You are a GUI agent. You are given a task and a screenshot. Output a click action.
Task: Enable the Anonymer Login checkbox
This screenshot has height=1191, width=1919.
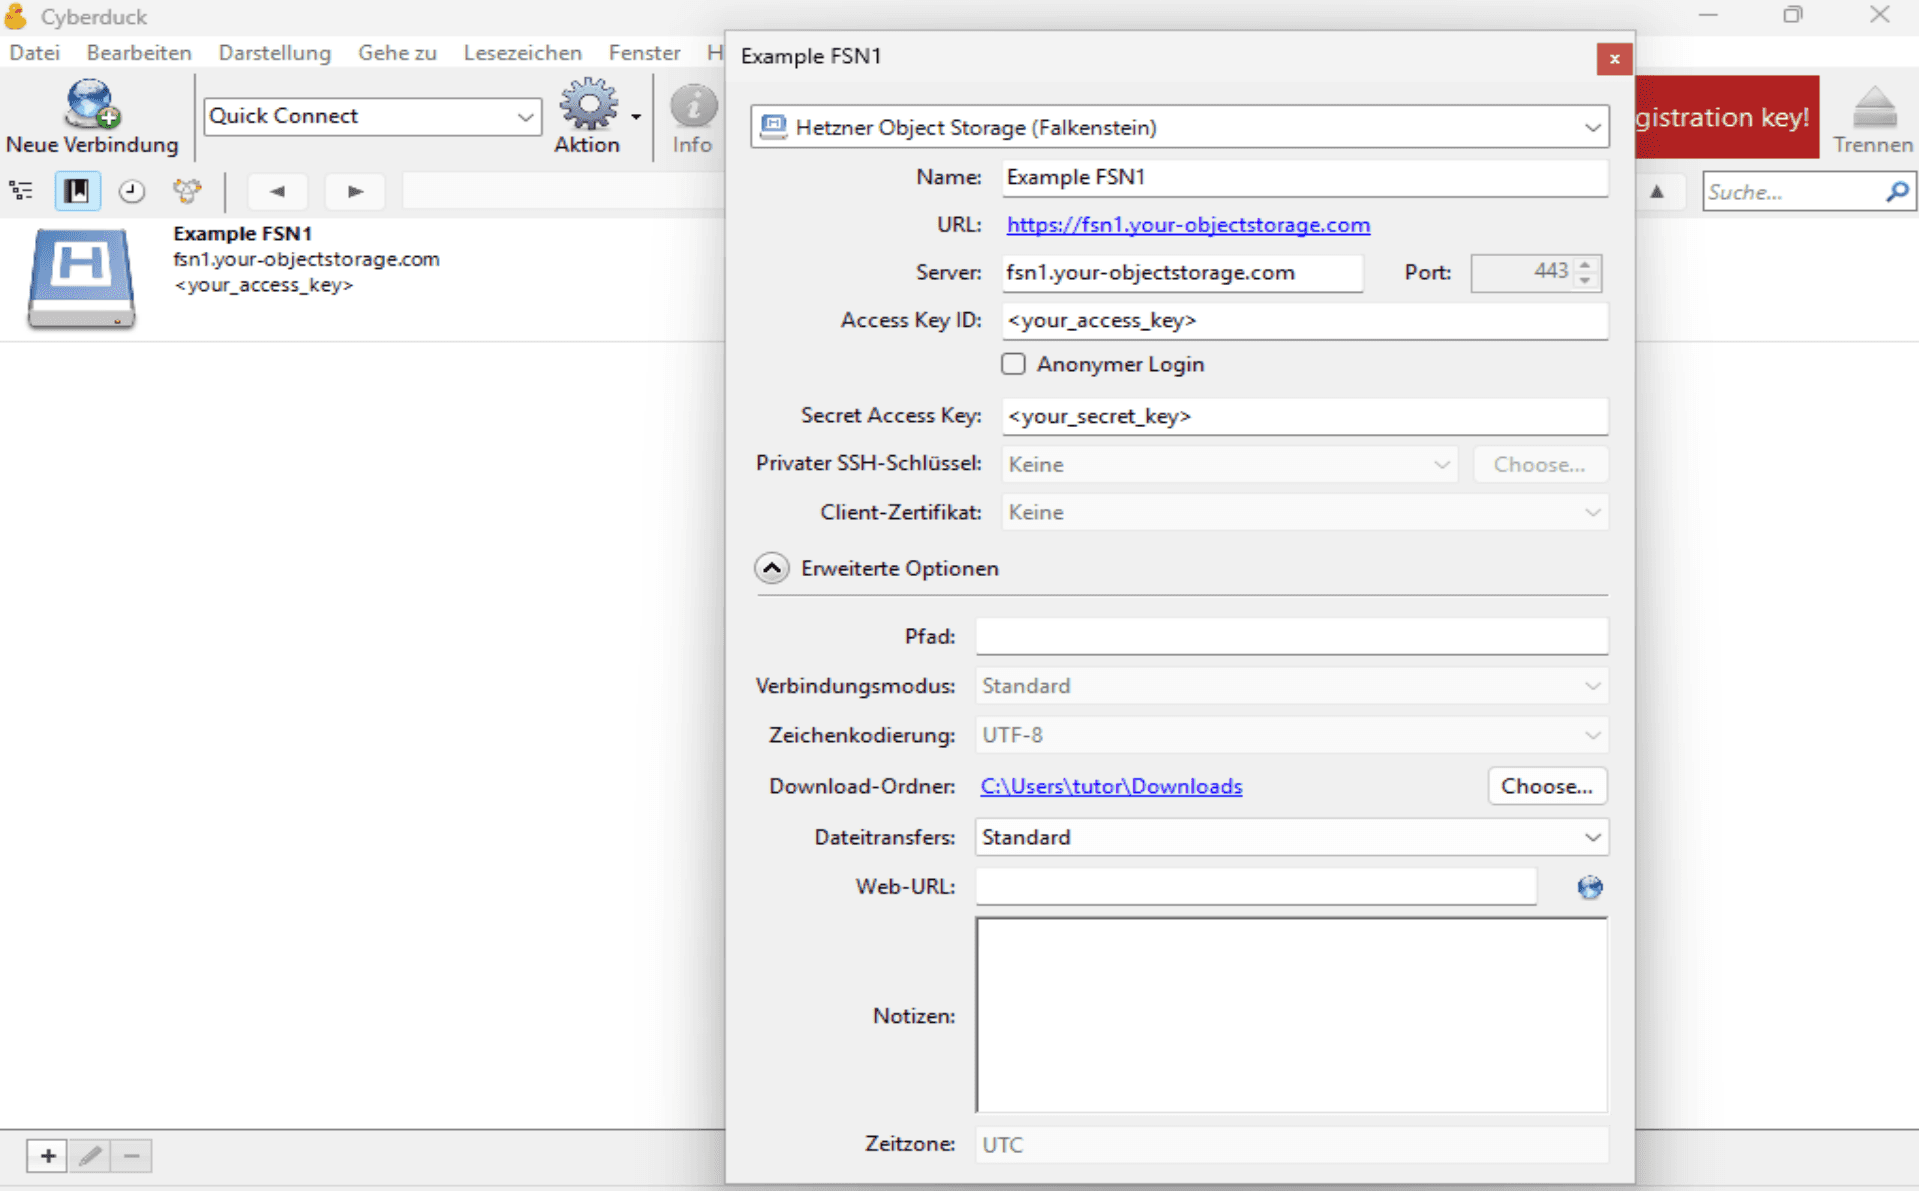pos(1014,364)
